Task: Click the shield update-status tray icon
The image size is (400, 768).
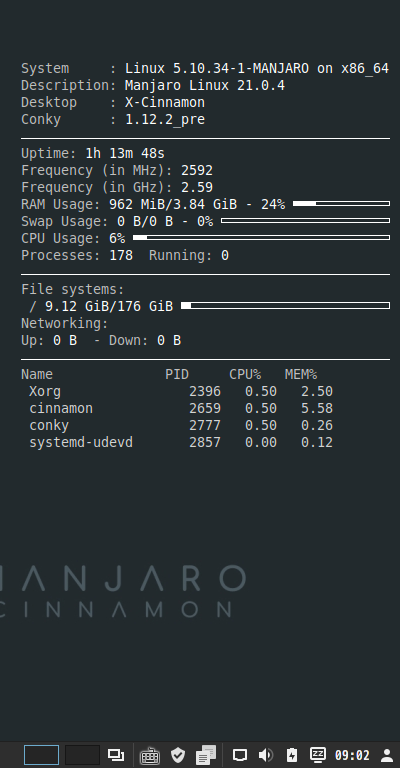Action: pyautogui.click(x=178, y=755)
